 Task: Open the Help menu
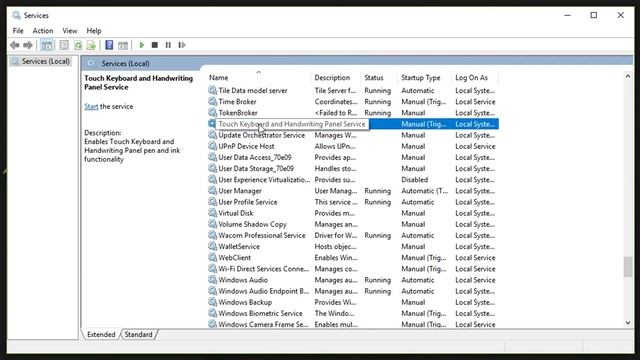pyautogui.click(x=93, y=31)
